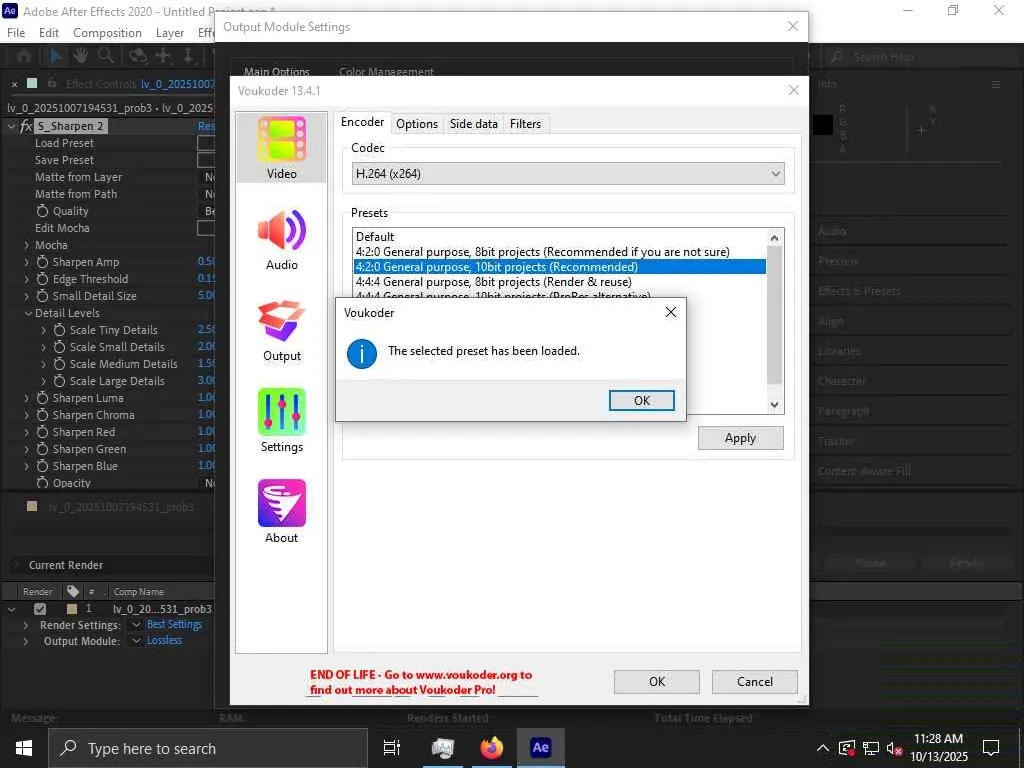Screen dimensions: 1024x768
Task: Toggle stopwatch for Sharpen Red
Action: (42, 432)
